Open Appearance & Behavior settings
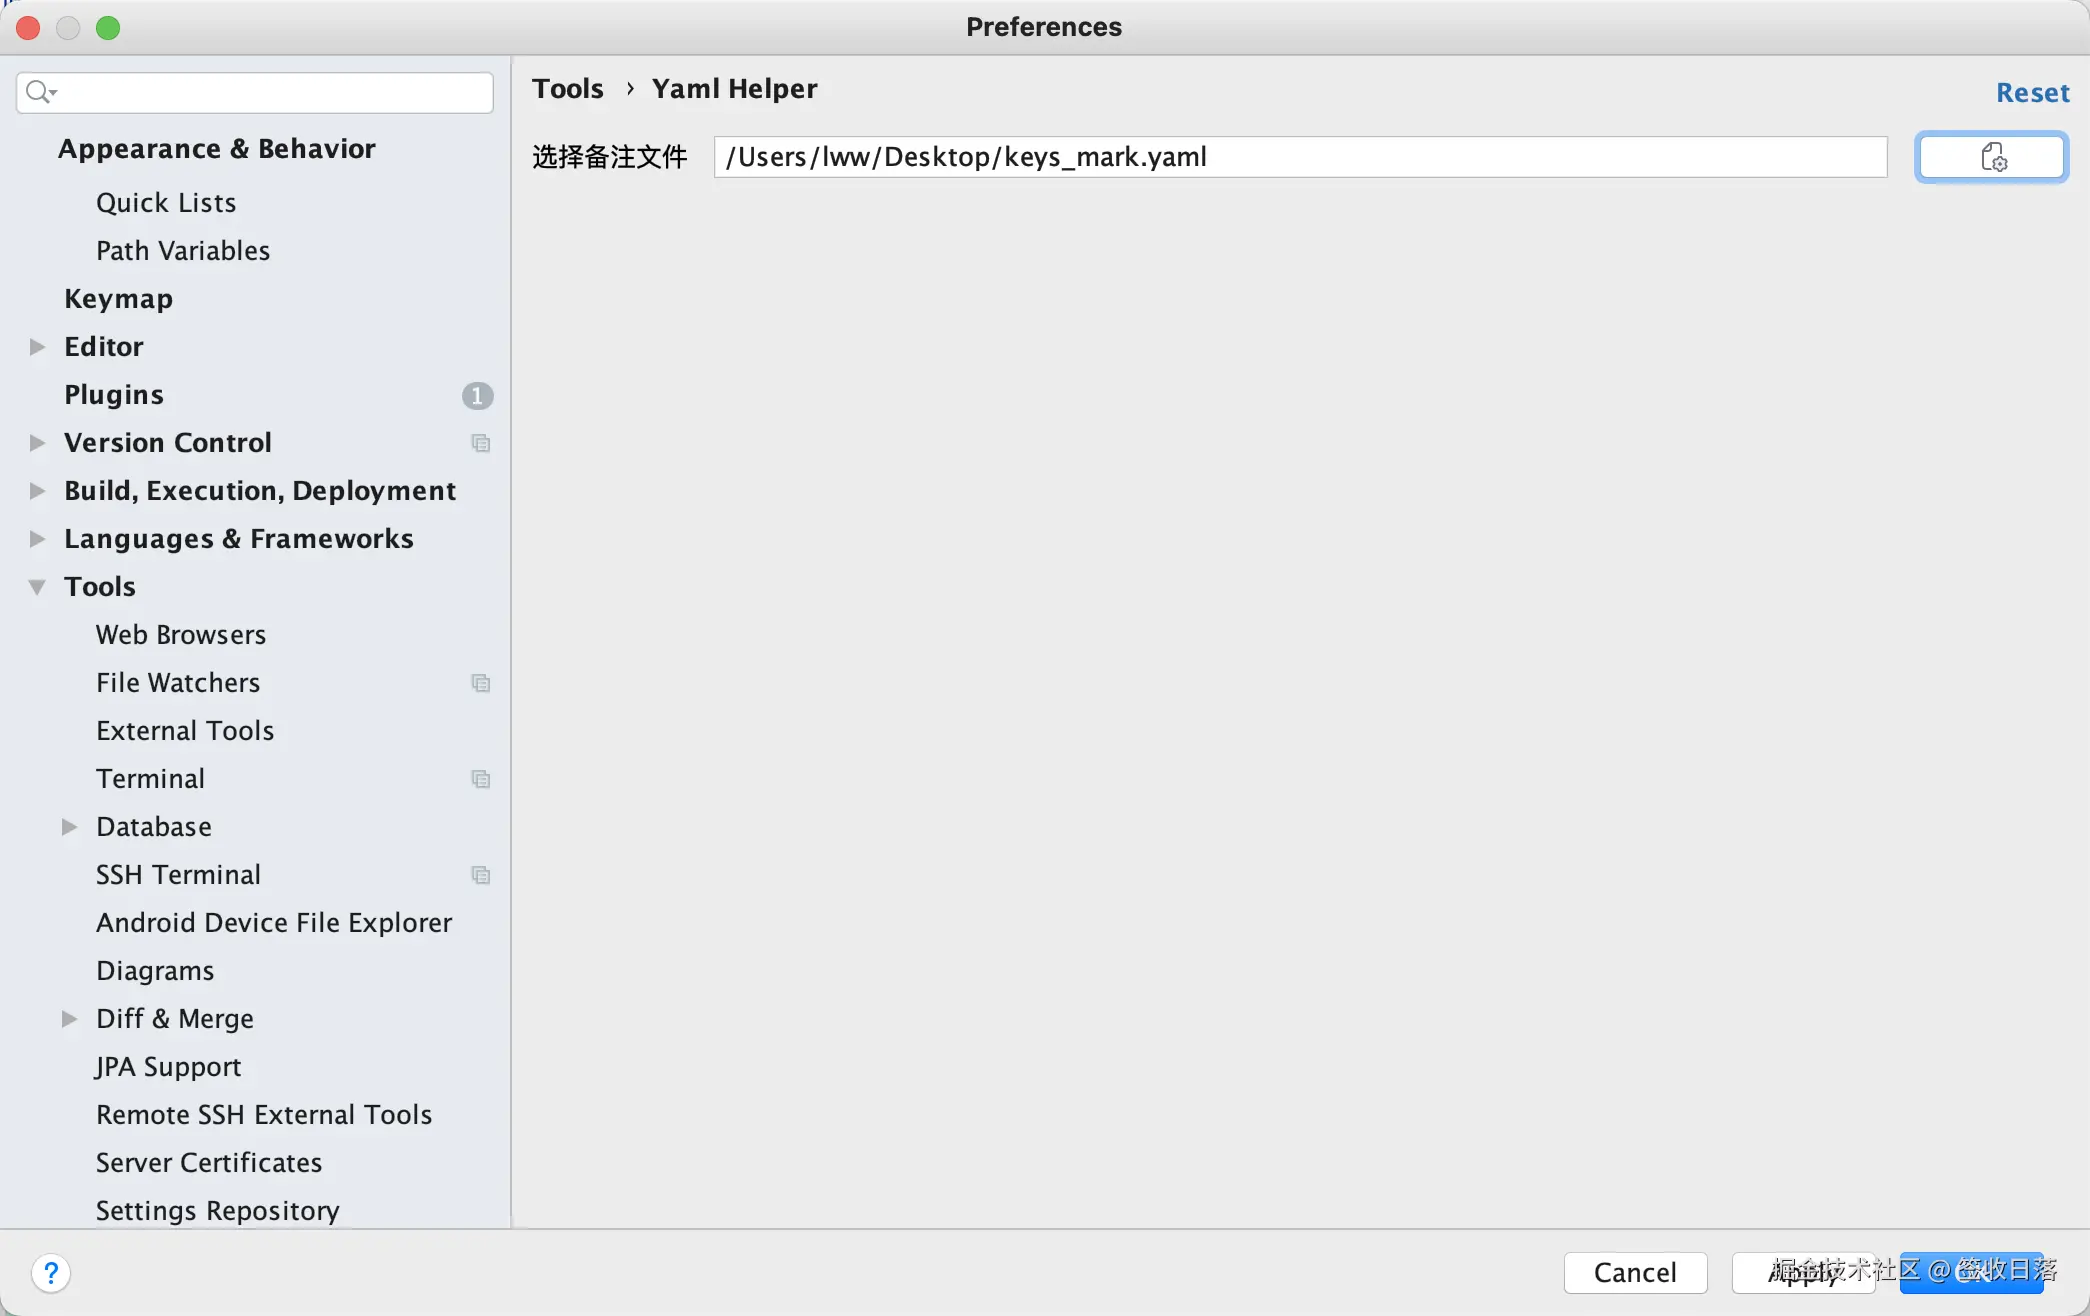Viewport: 2090px width, 1316px height. tap(217, 148)
